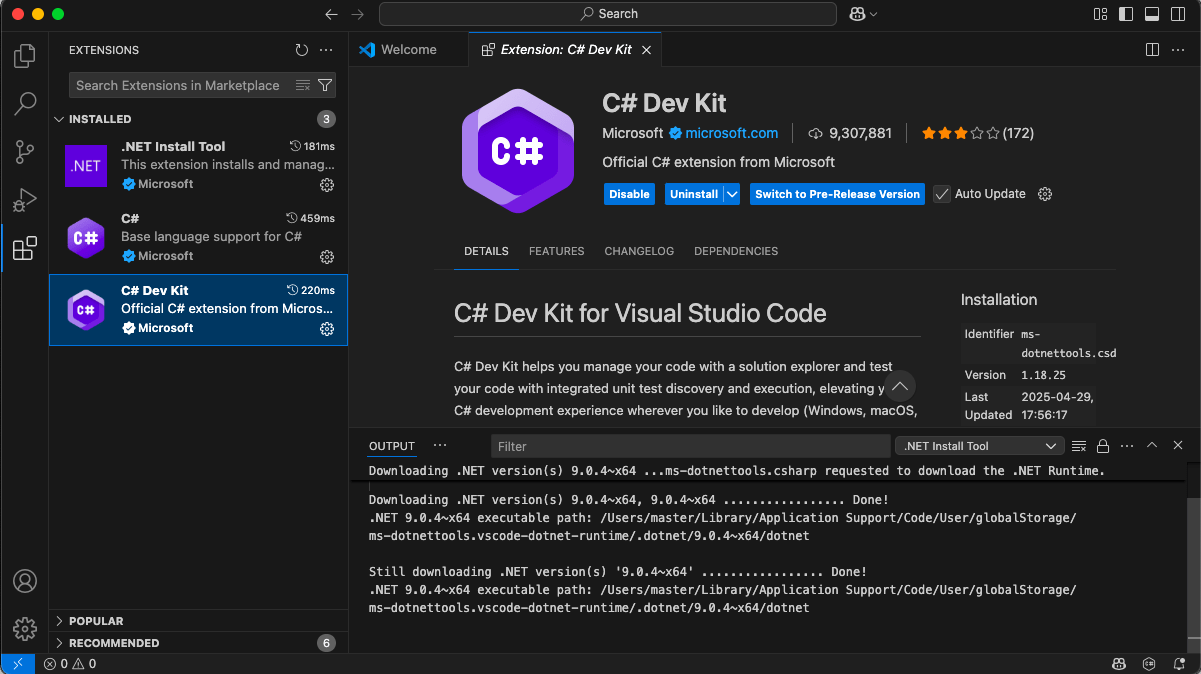Image resolution: width=1201 pixels, height=674 pixels.
Task: Open the Notifications bell in the status bar
Action: click(1179, 663)
